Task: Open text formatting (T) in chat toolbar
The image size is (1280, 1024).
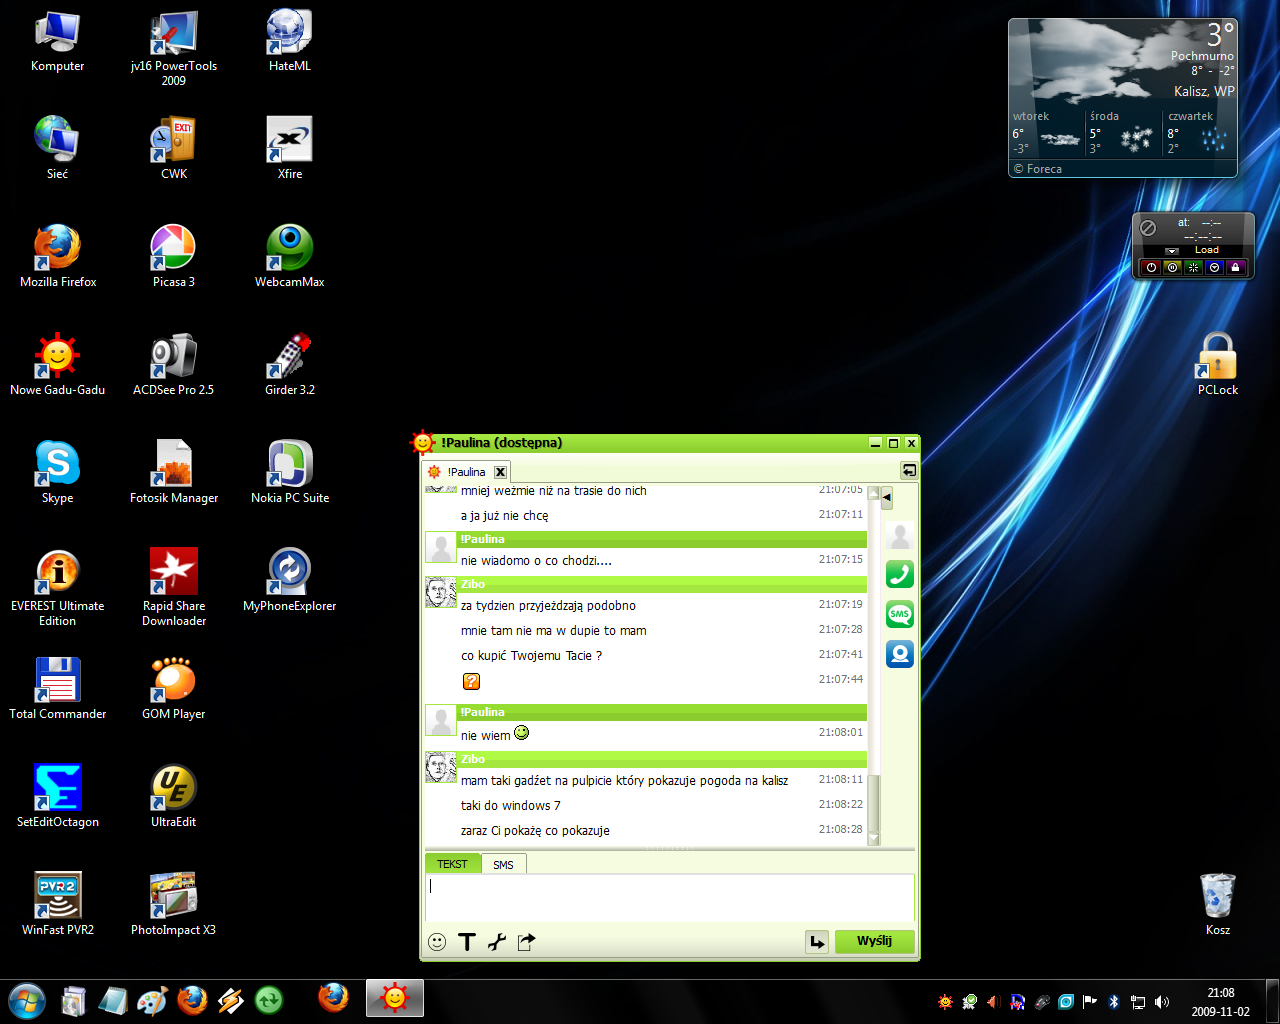Action: pyautogui.click(x=467, y=942)
